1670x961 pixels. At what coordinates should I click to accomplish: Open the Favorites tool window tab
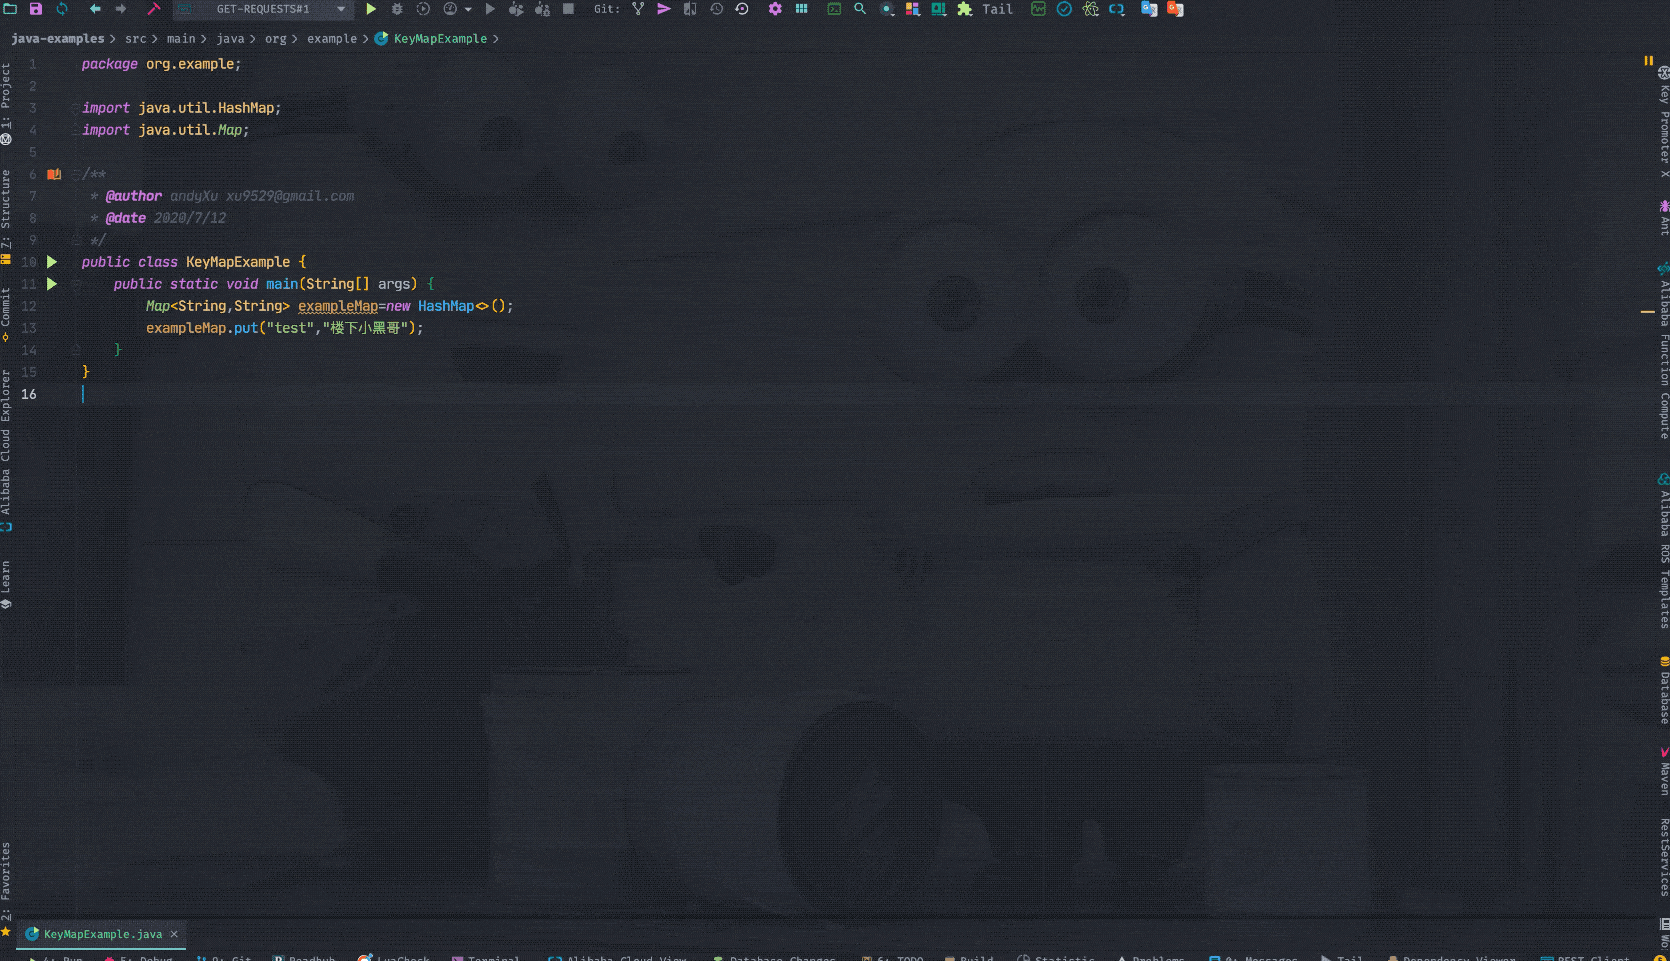point(6,888)
